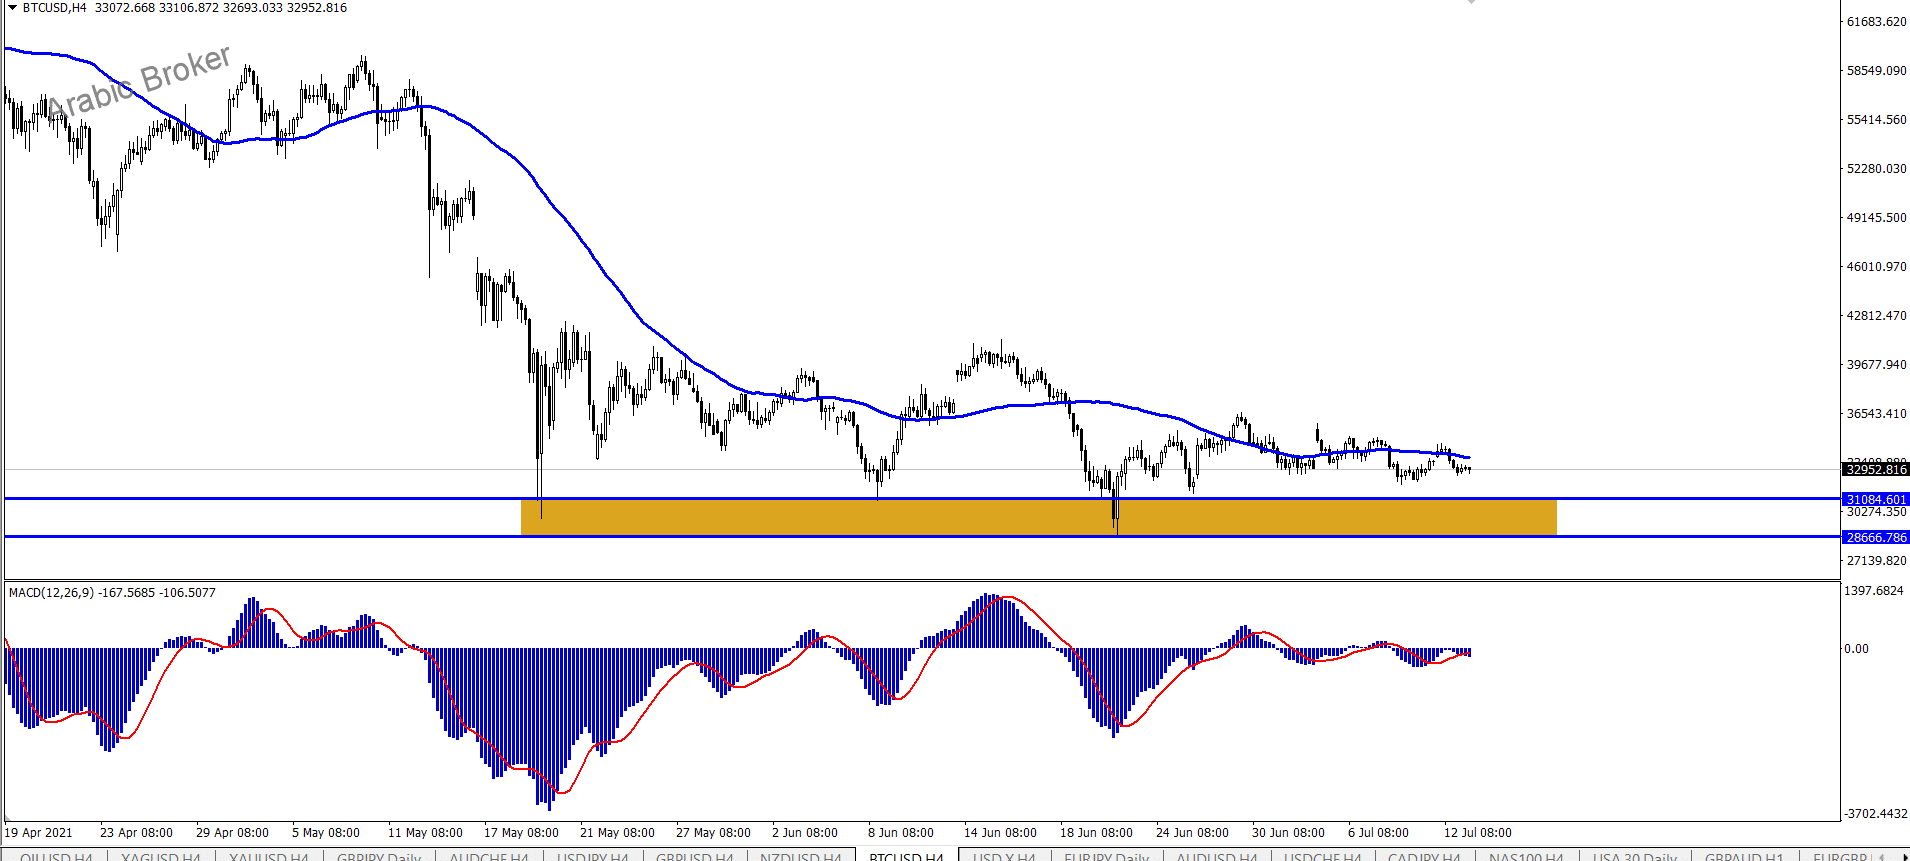The width and height of the screenshot is (1910, 861).
Task: Open the GBPUSD,H4 chart tab
Action: 694,856
